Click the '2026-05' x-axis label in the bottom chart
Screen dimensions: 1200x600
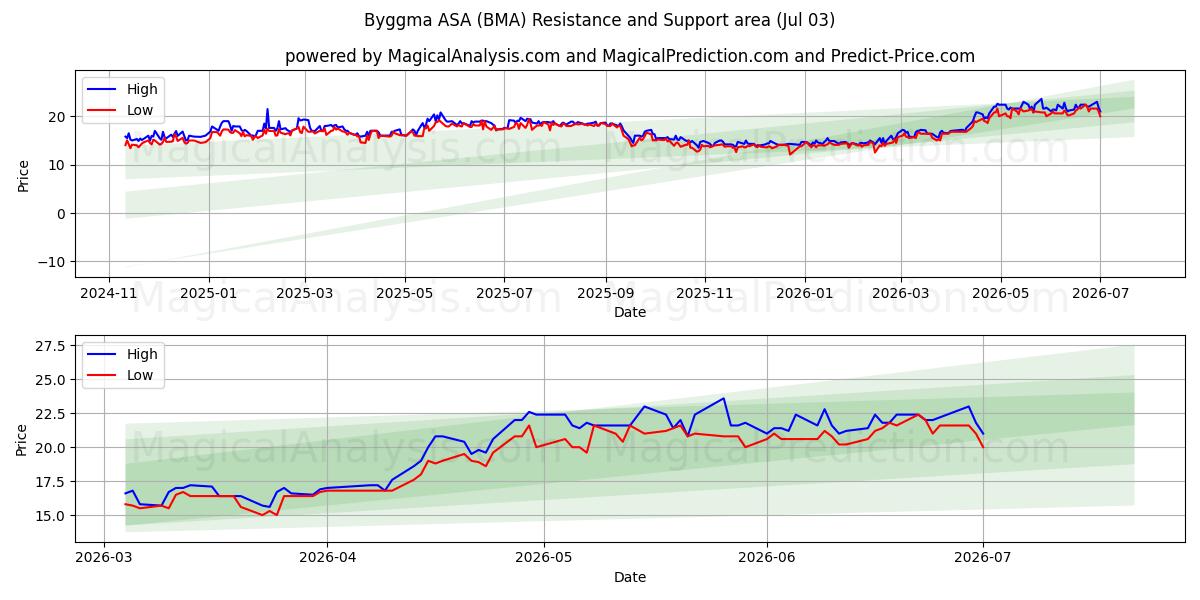point(543,559)
